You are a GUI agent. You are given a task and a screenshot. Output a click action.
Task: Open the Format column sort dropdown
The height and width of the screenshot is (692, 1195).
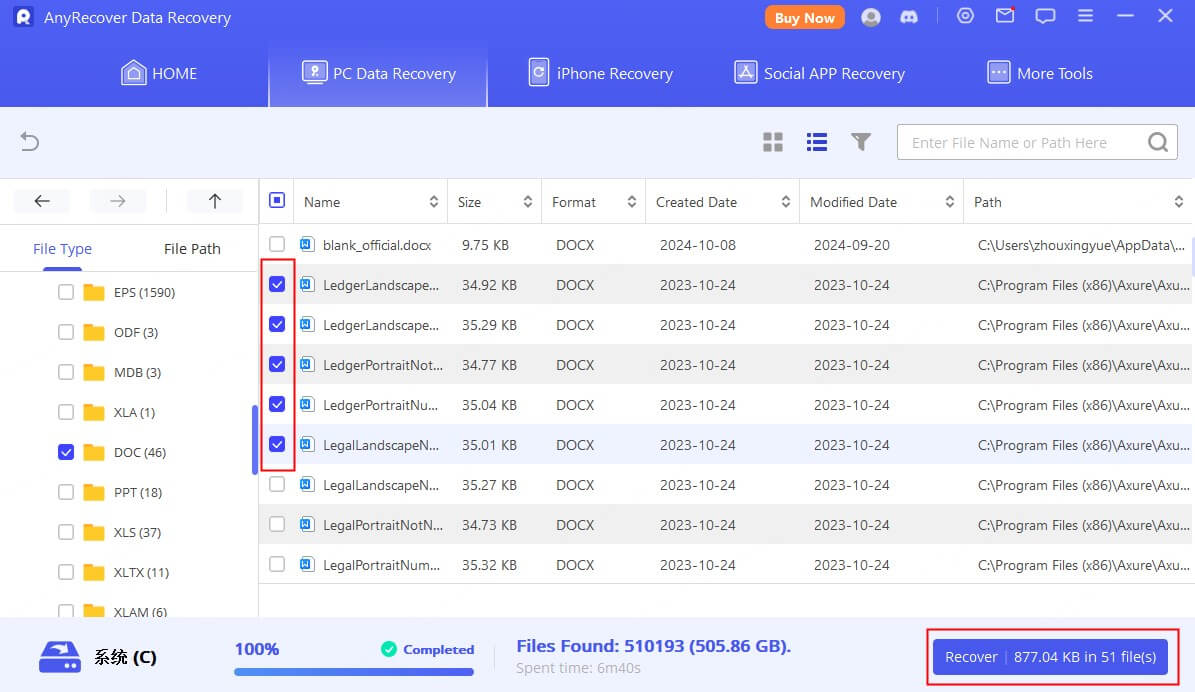click(630, 201)
